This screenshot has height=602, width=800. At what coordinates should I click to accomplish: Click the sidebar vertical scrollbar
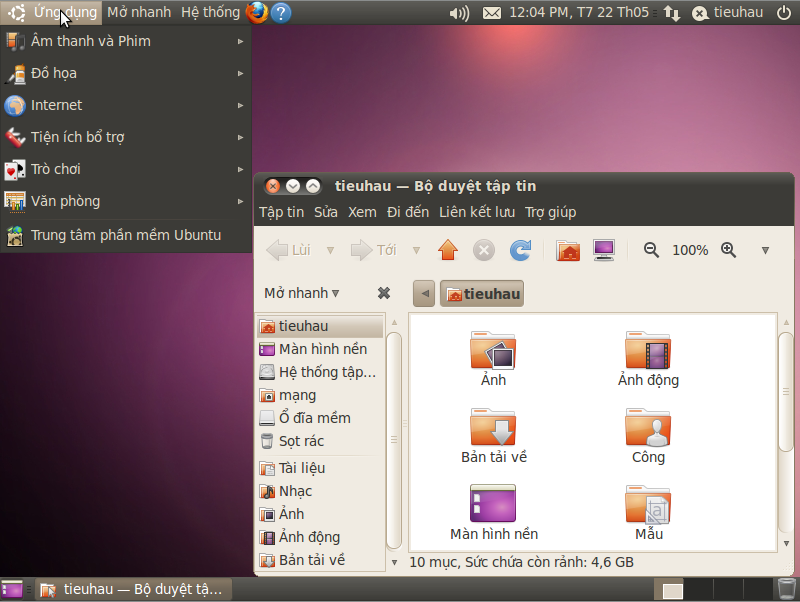394,440
